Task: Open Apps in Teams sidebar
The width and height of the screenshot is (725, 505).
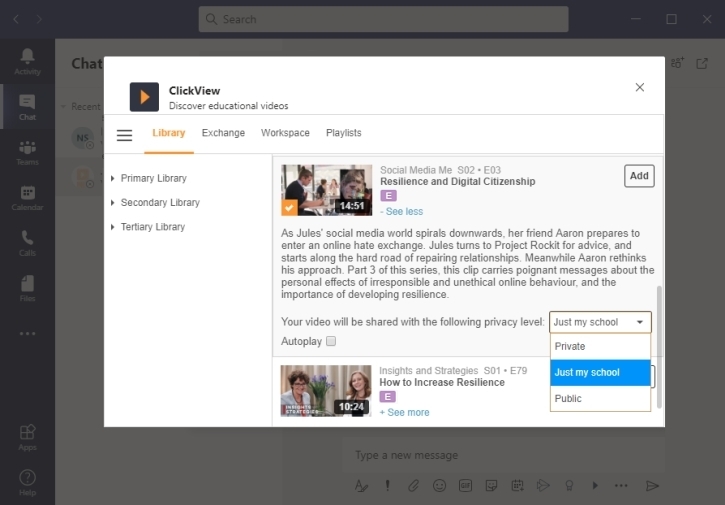Action: [x=27, y=437]
